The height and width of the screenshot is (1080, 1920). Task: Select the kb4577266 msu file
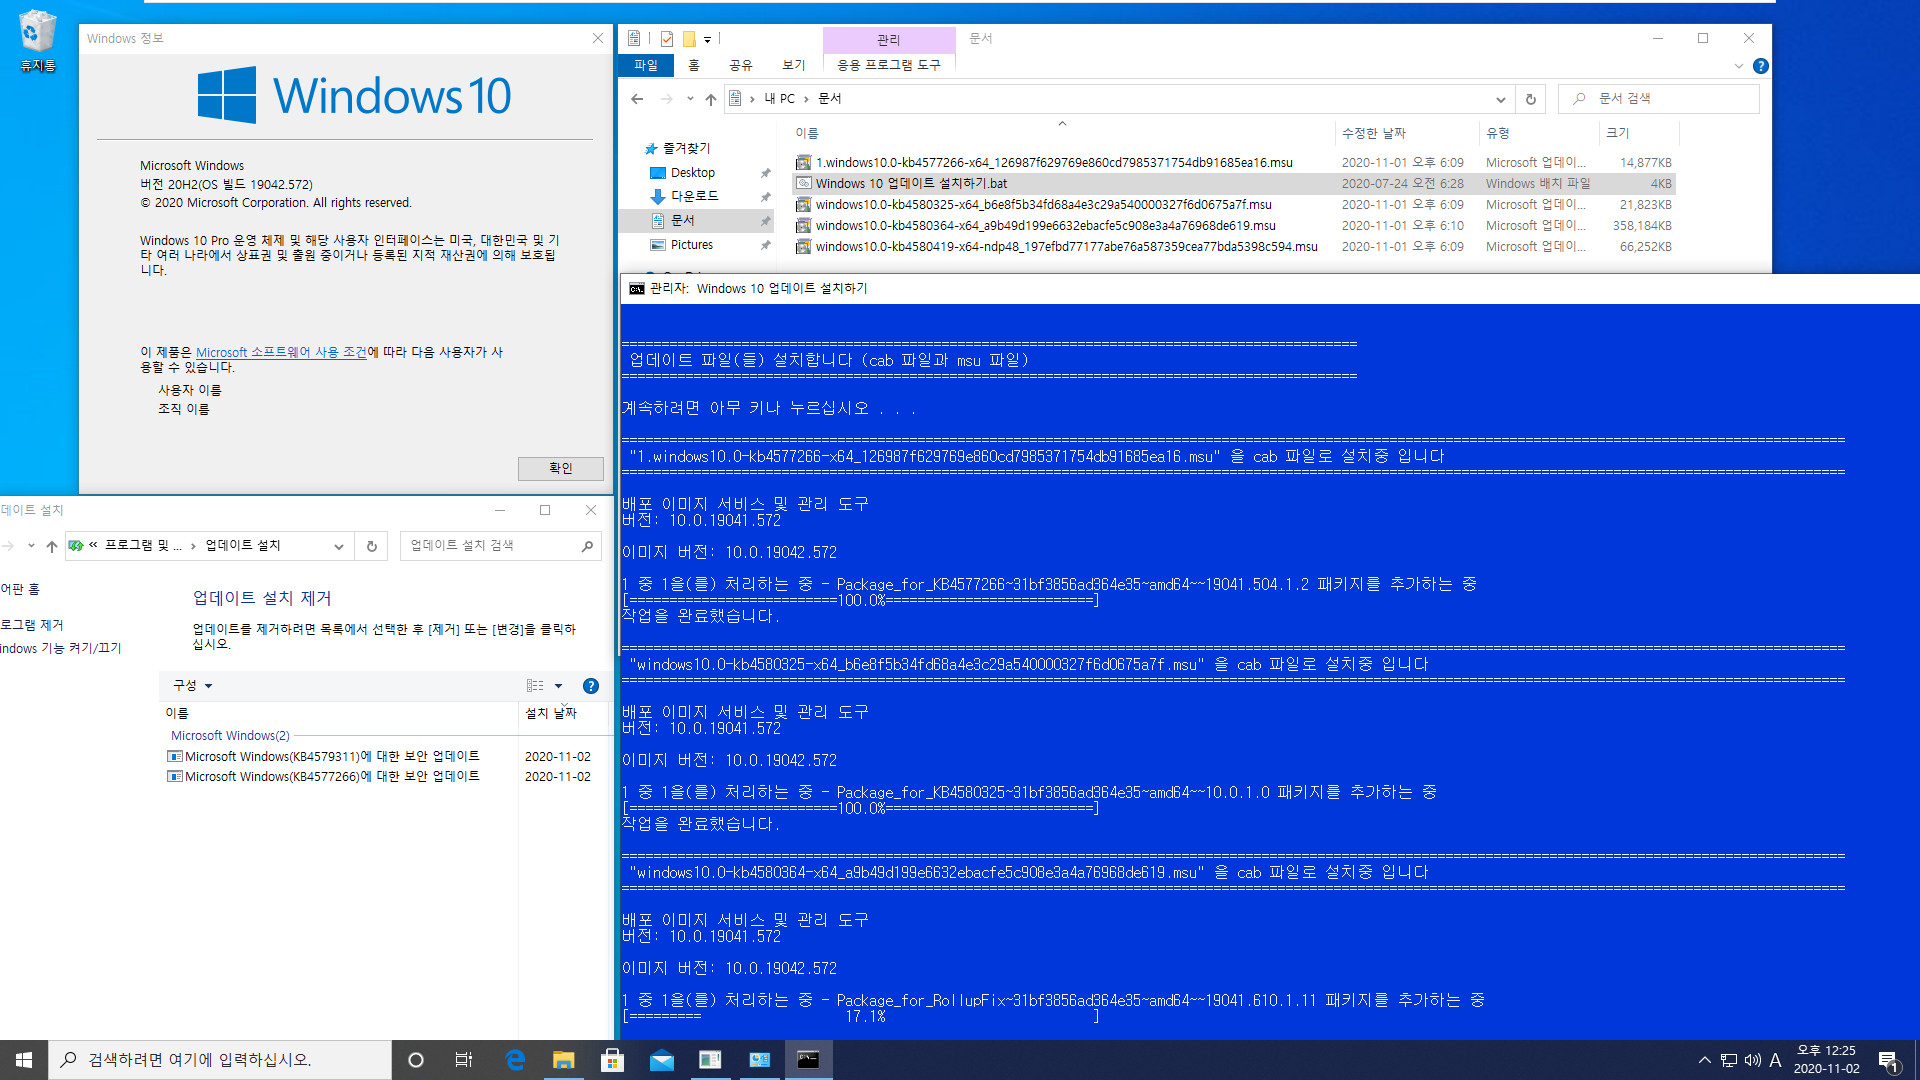tap(1054, 163)
